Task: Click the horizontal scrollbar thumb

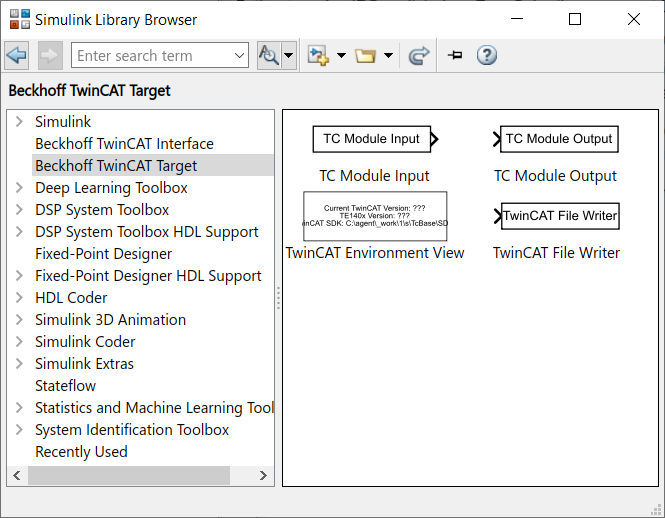Action: click(129, 475)
